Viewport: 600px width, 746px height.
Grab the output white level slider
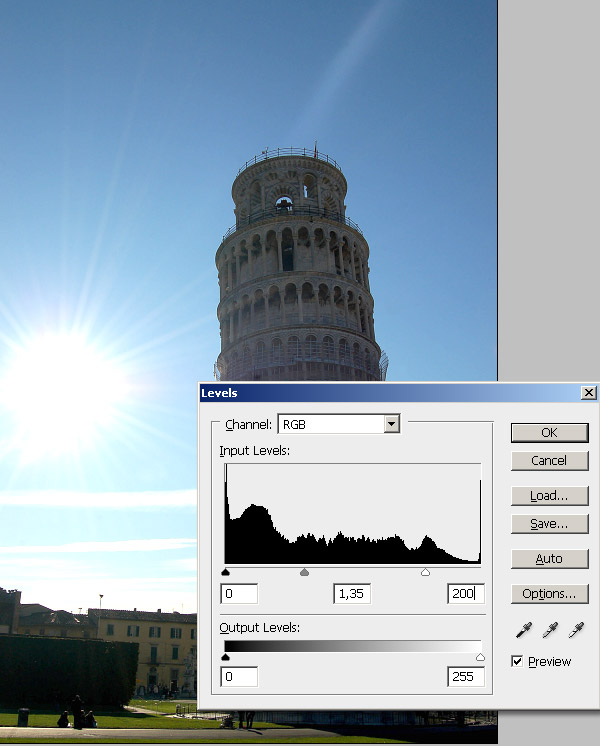(480, 657)
